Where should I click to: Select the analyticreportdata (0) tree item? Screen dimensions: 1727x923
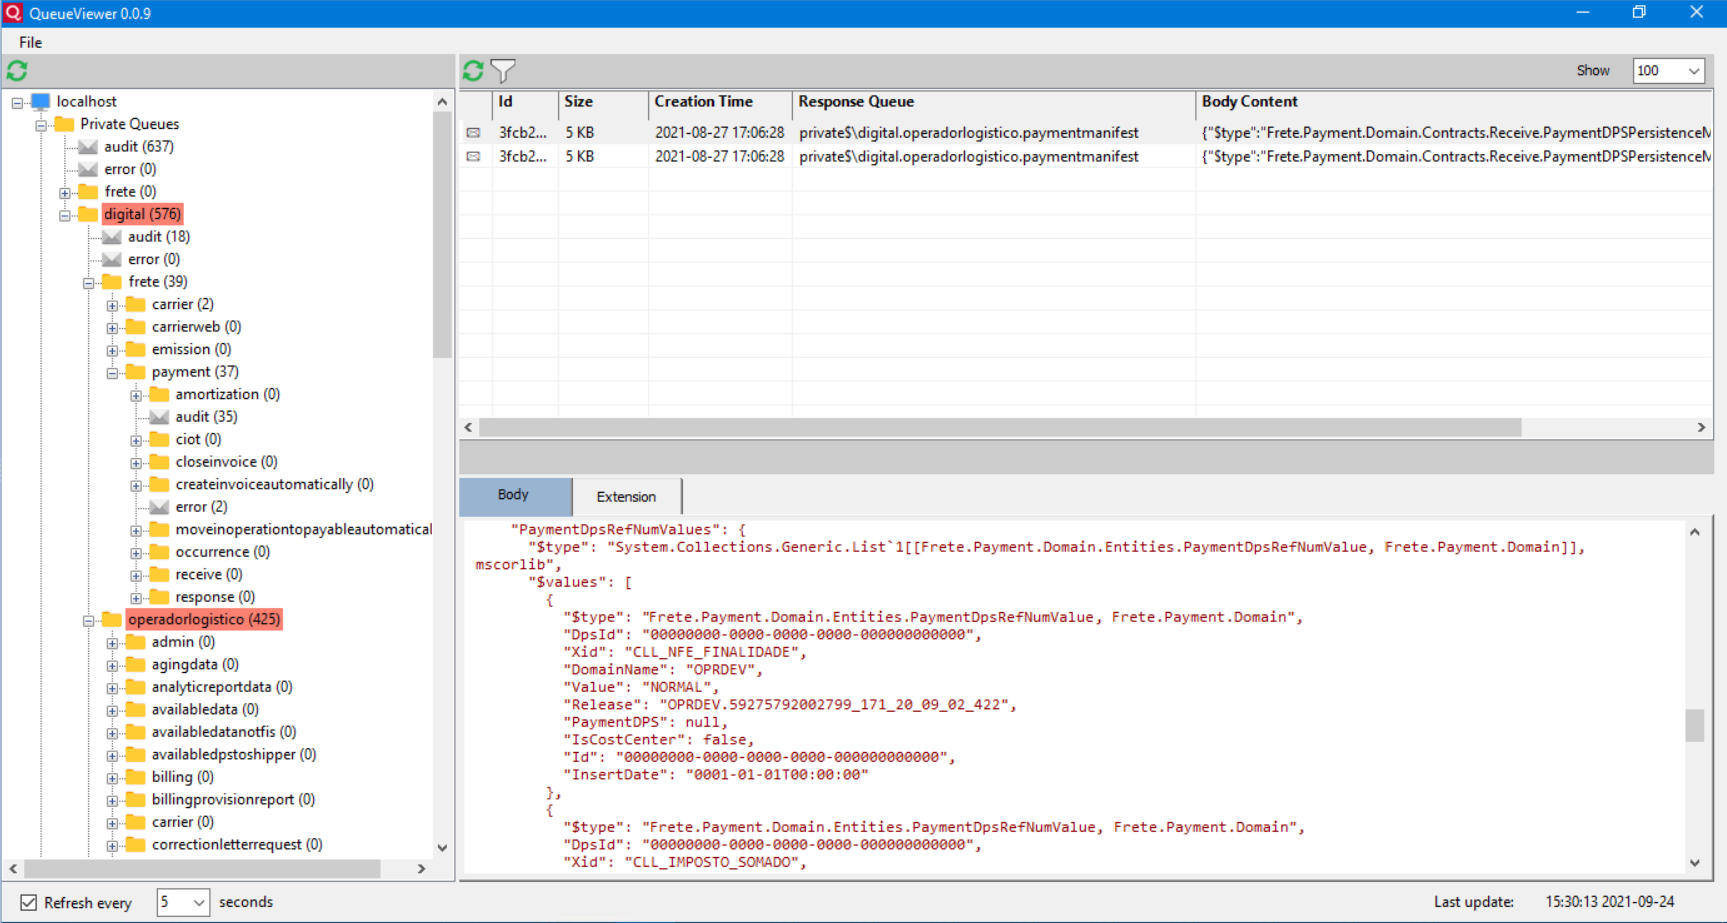221,687
